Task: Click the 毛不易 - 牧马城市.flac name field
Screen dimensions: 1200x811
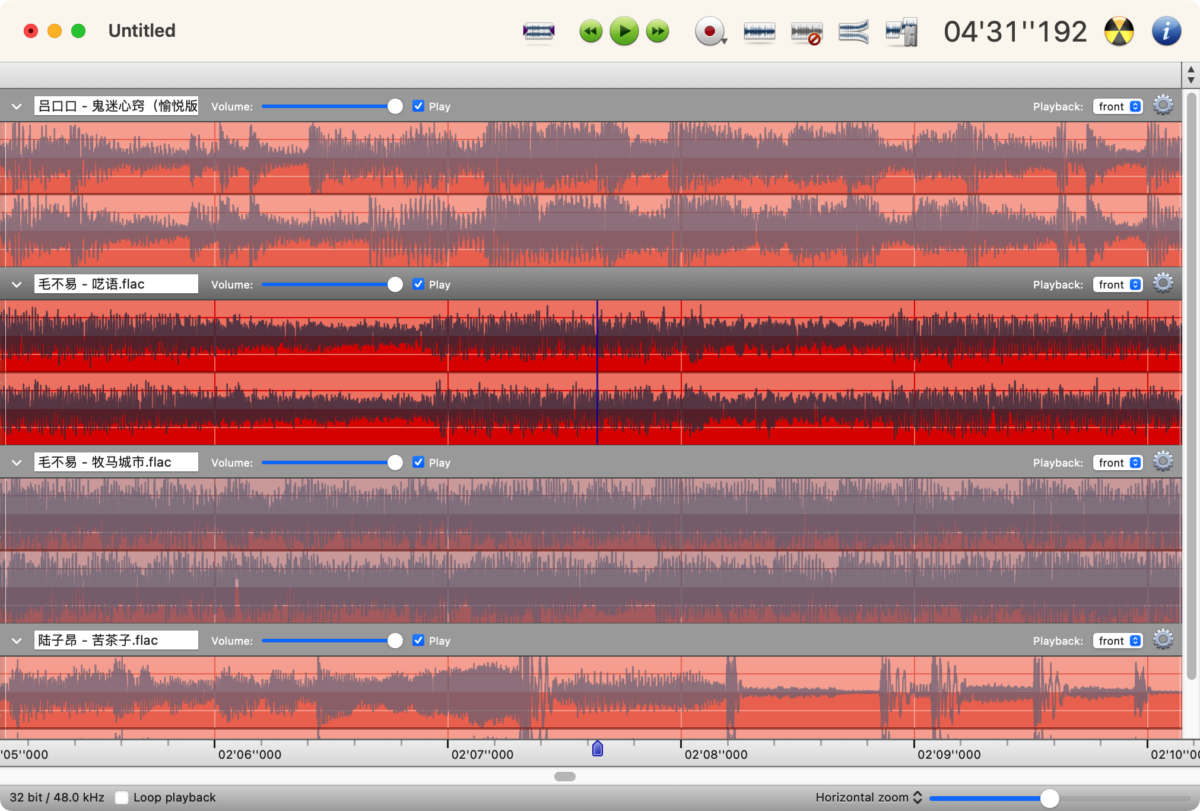Action: pos(116,462)
